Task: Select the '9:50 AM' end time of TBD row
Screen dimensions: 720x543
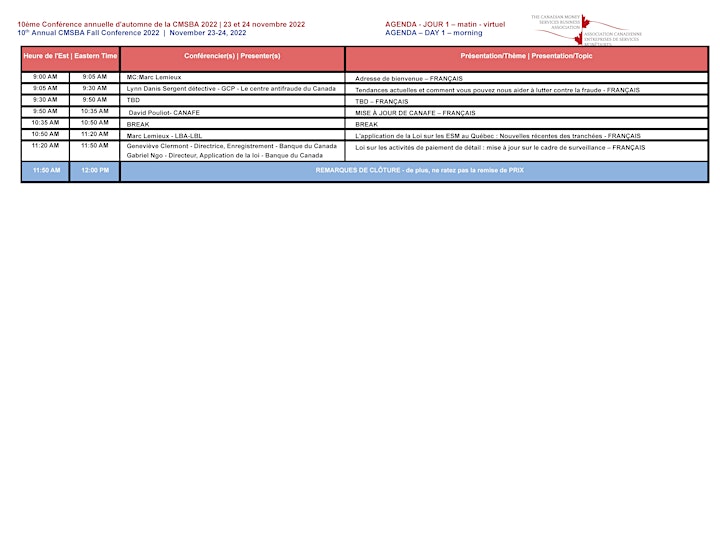Action: point(95,100)
